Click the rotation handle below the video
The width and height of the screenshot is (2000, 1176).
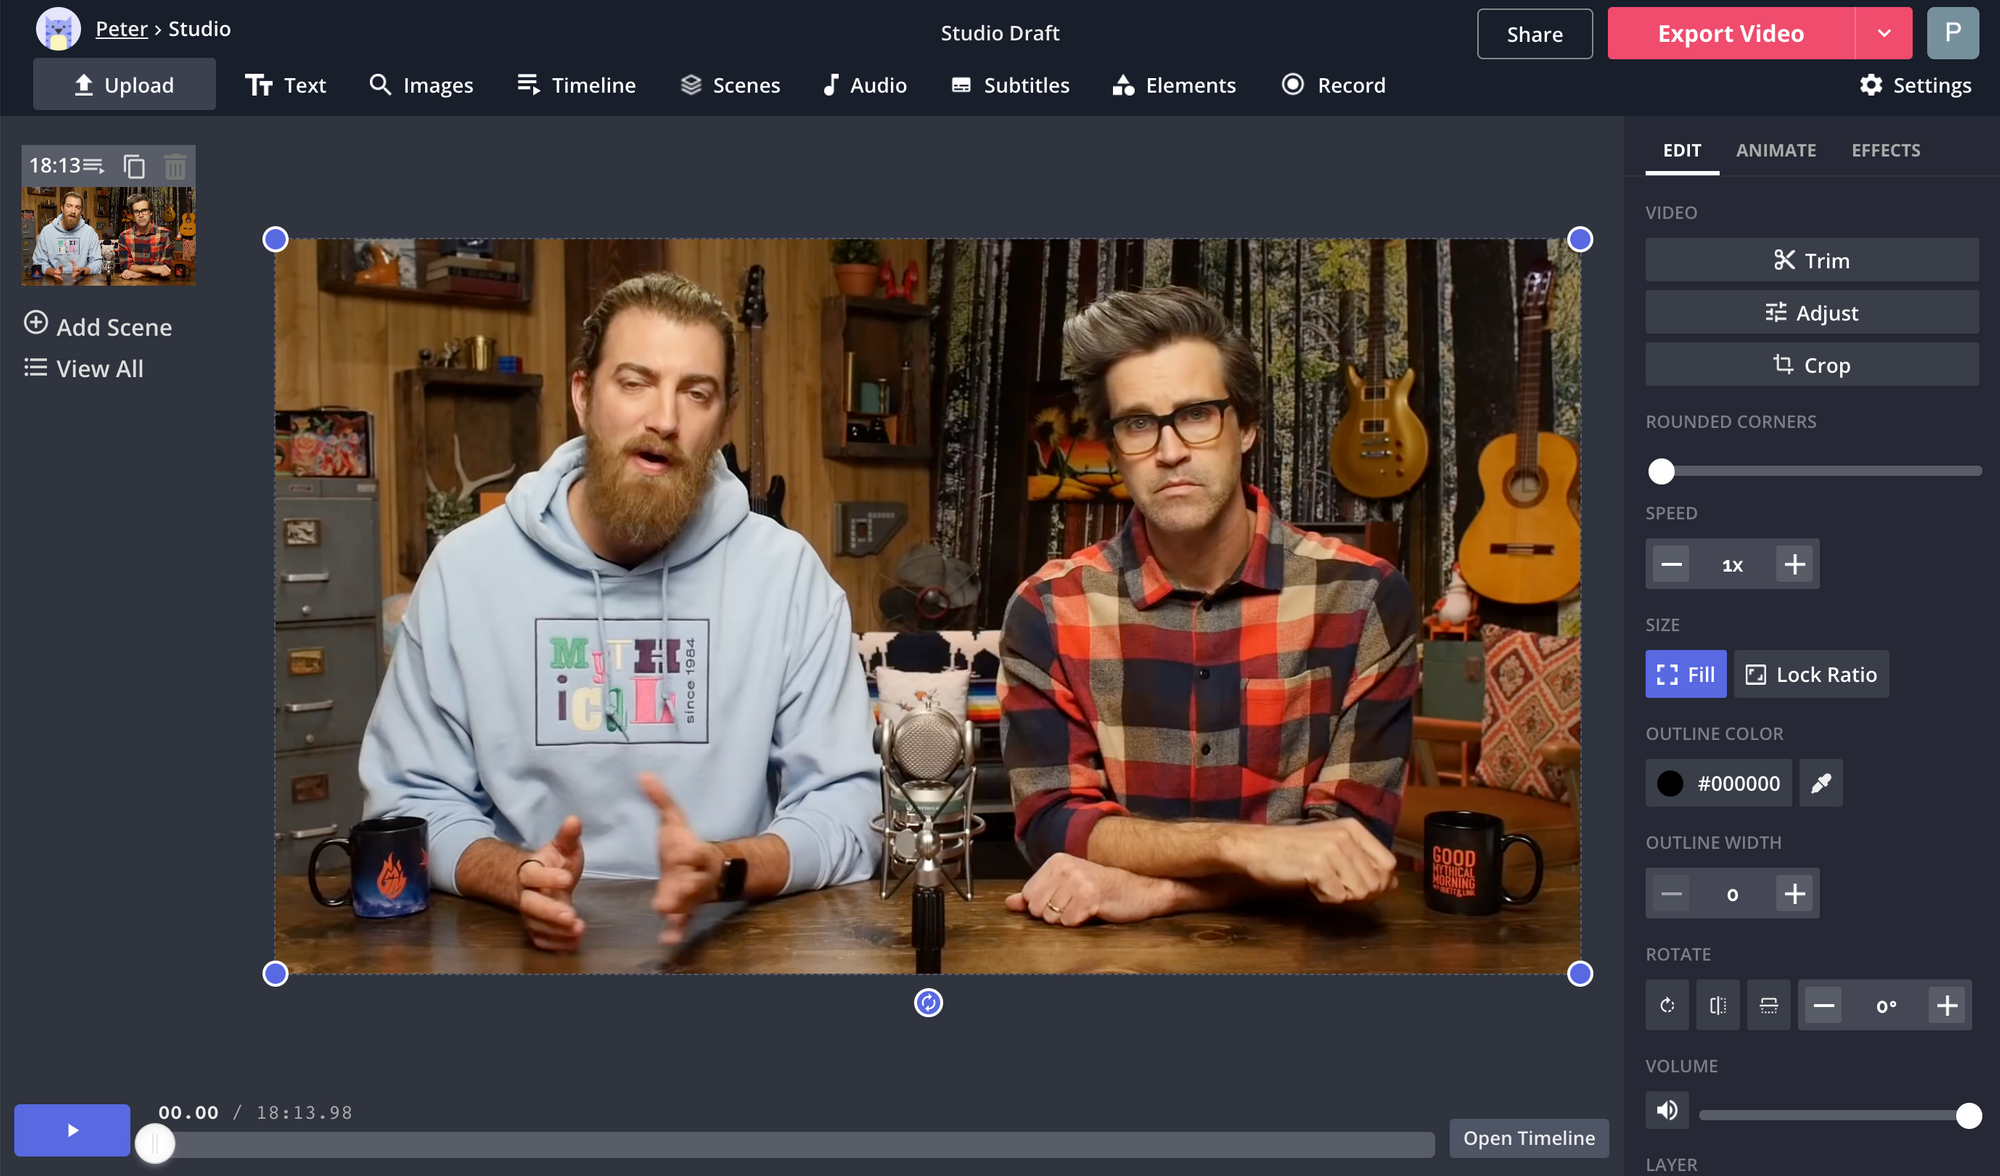pyautogui.click(x=928, y=1003)
